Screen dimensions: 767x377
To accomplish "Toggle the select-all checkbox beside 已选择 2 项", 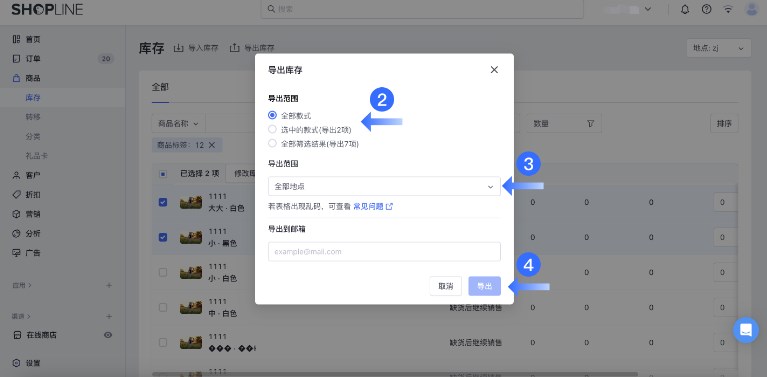I will click(x=163, y=174).
